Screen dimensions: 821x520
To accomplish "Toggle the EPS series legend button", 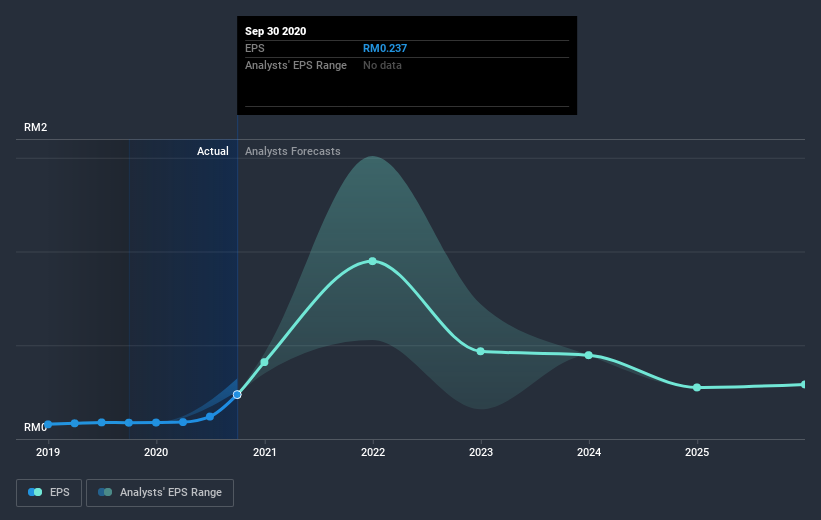I will [x=49, y=493].
